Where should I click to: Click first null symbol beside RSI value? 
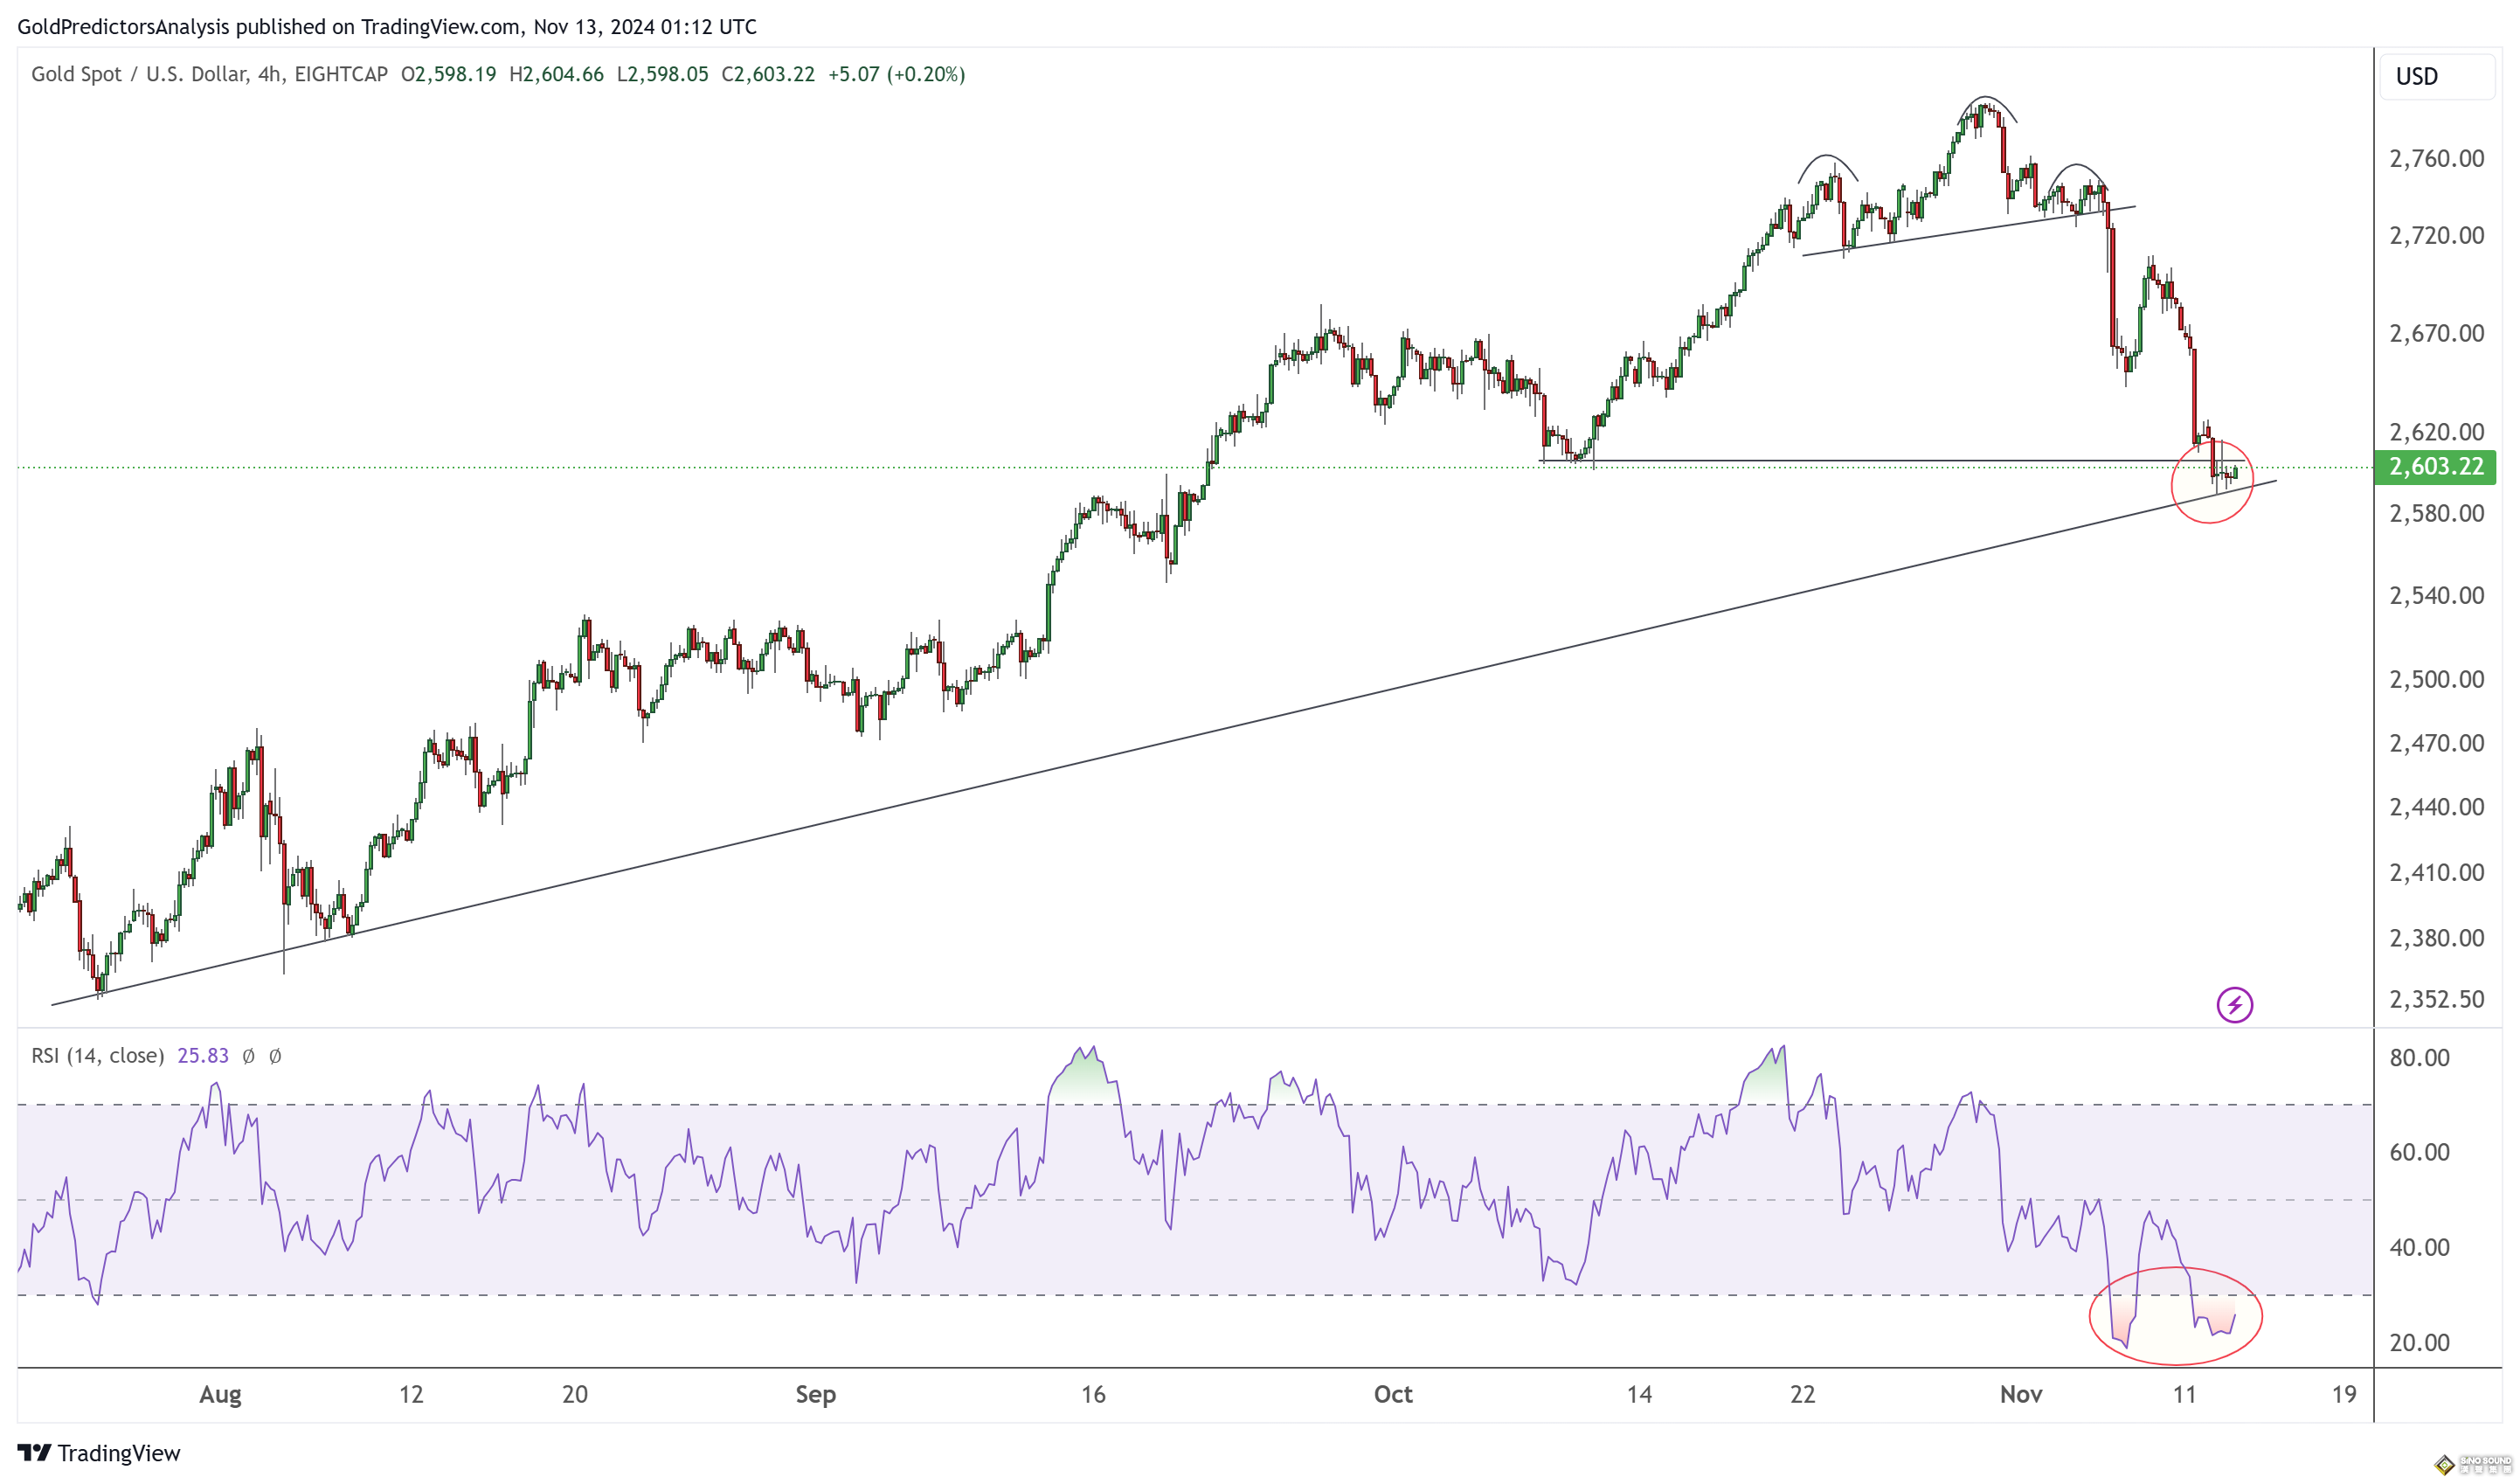point(249,1056)
